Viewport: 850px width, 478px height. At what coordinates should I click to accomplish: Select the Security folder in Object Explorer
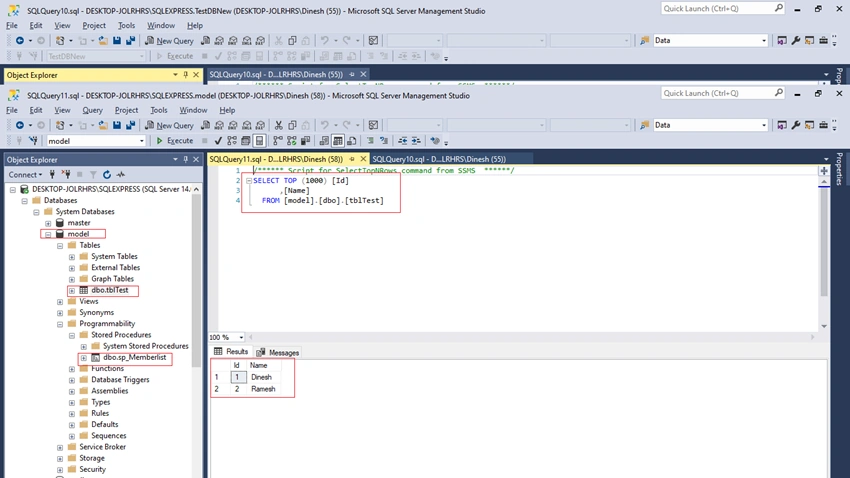(92, 469)
